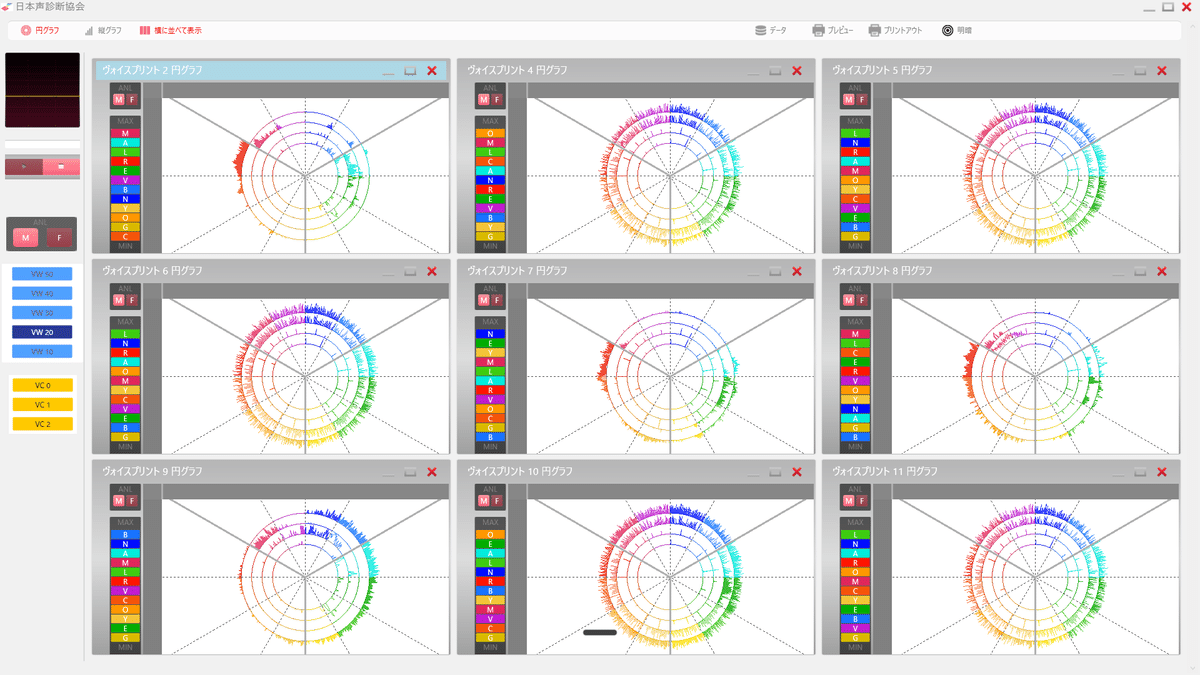The image size is (1200, 675).
Task: Click red R swatch in ヴォイスプリント 11
Action: coord(855,562)
